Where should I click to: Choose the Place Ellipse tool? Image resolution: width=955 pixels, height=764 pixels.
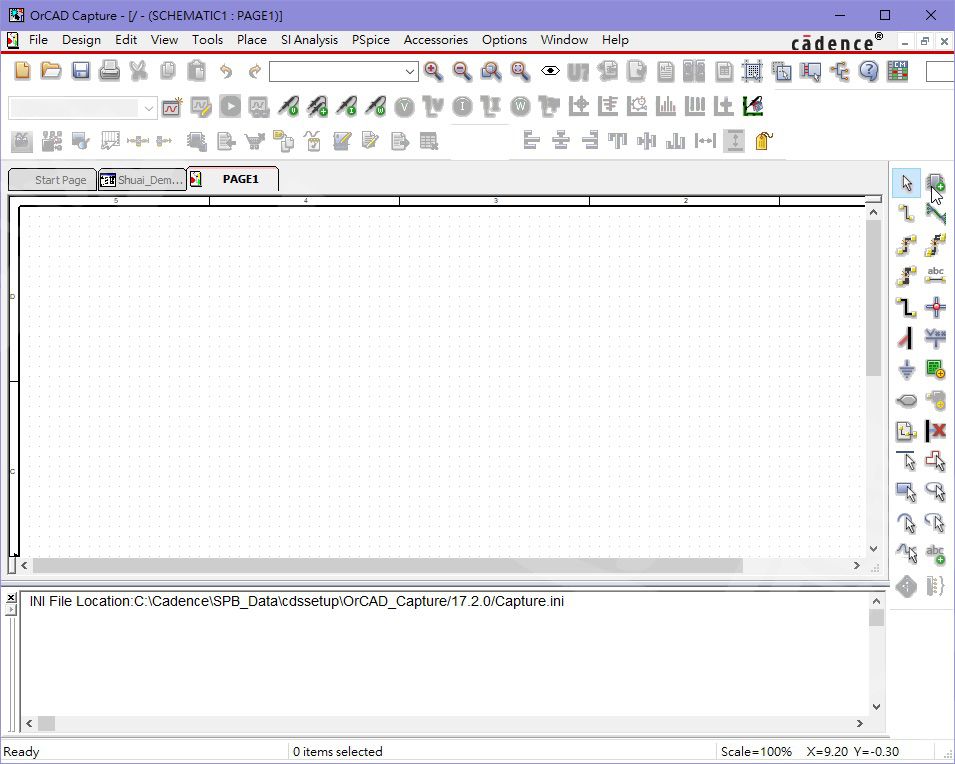tap(936, 492)
